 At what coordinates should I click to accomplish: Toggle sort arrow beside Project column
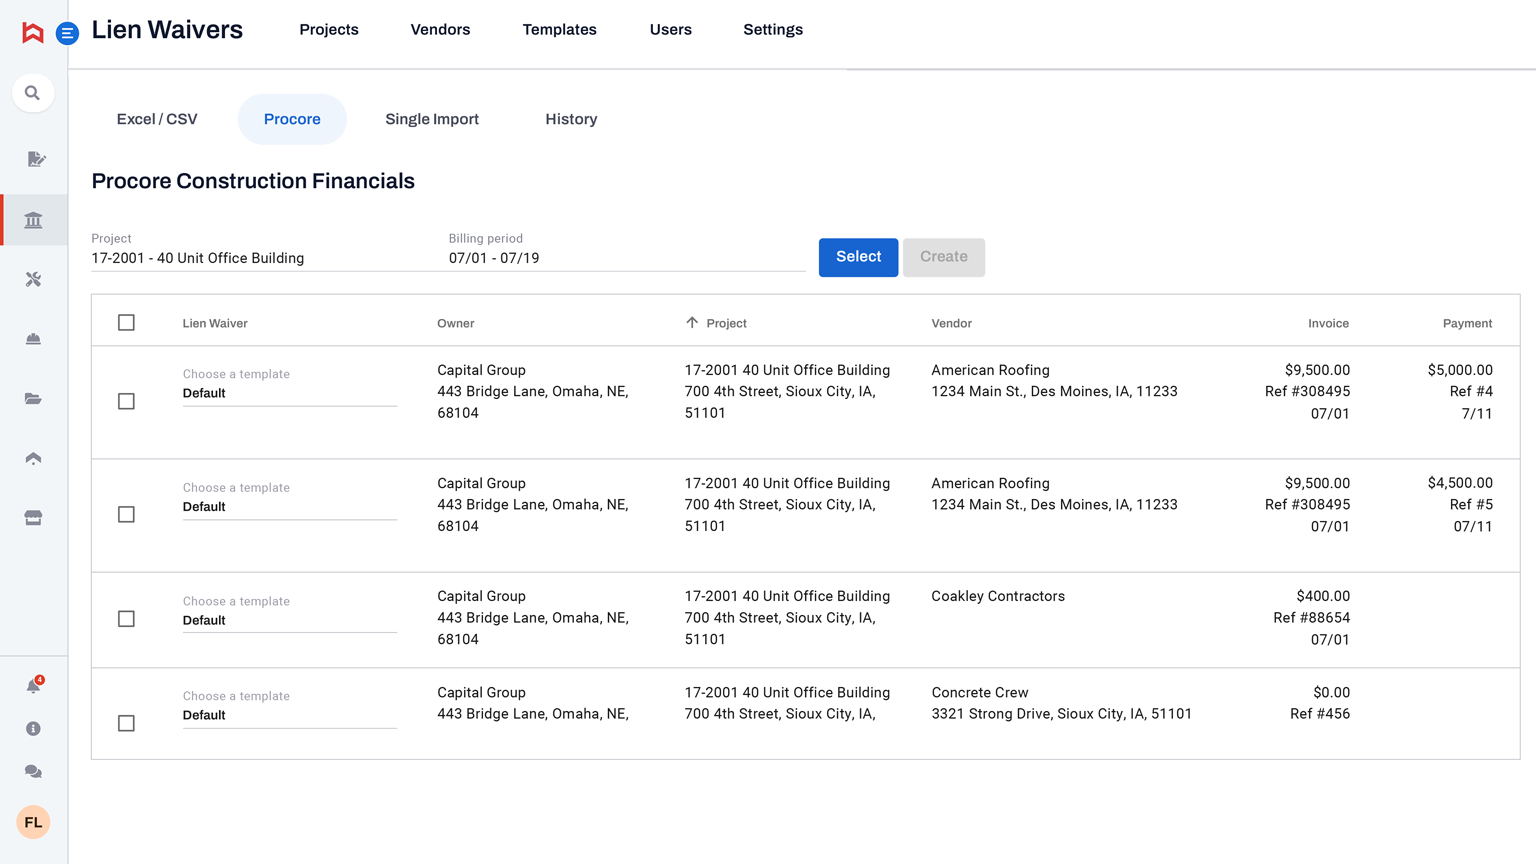691,323
